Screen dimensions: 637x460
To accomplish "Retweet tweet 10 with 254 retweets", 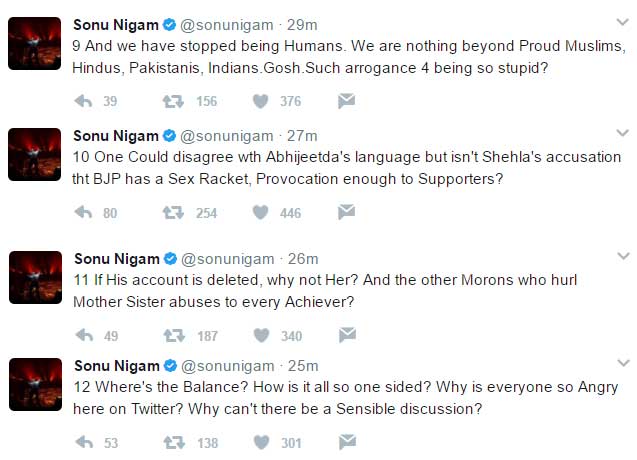I will click(x=172, y=212).
